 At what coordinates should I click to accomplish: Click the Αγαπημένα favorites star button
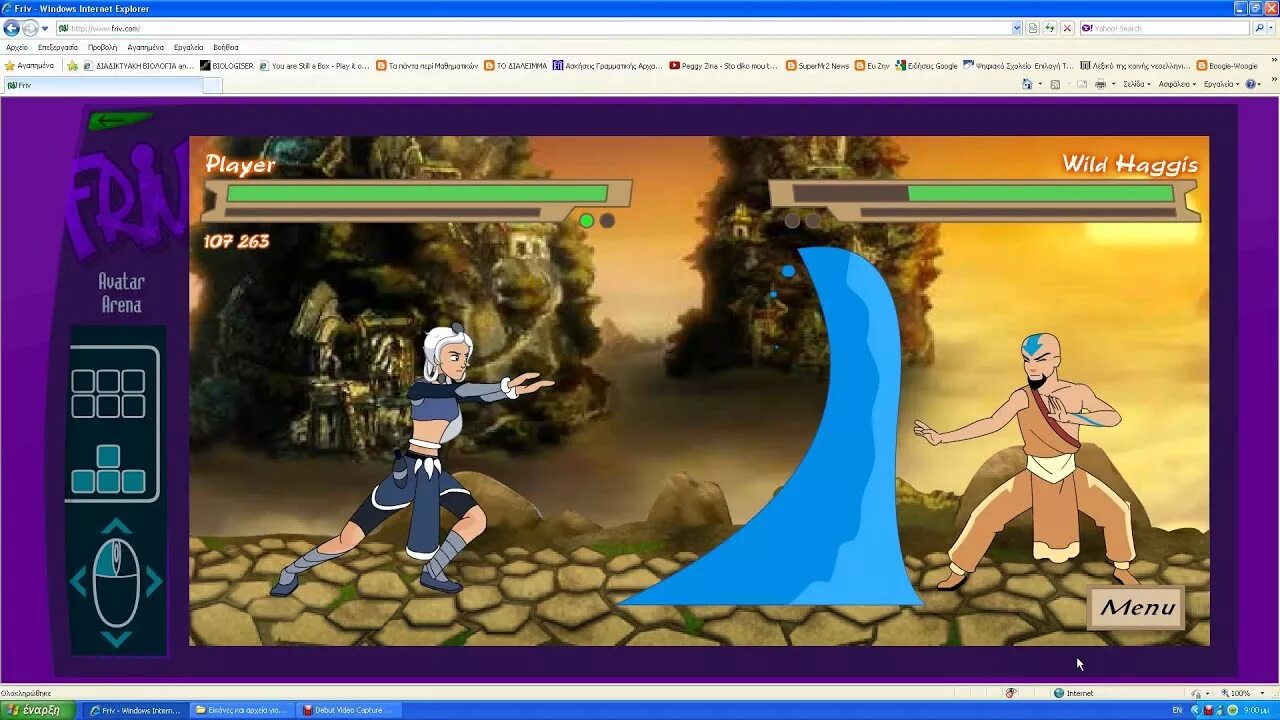(x=30, y=66)
